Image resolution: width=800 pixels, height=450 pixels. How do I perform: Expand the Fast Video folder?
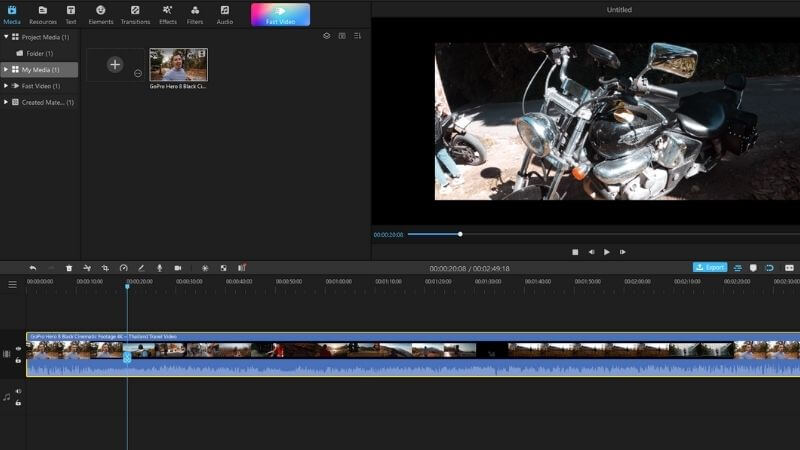click(x=6, y=86)
